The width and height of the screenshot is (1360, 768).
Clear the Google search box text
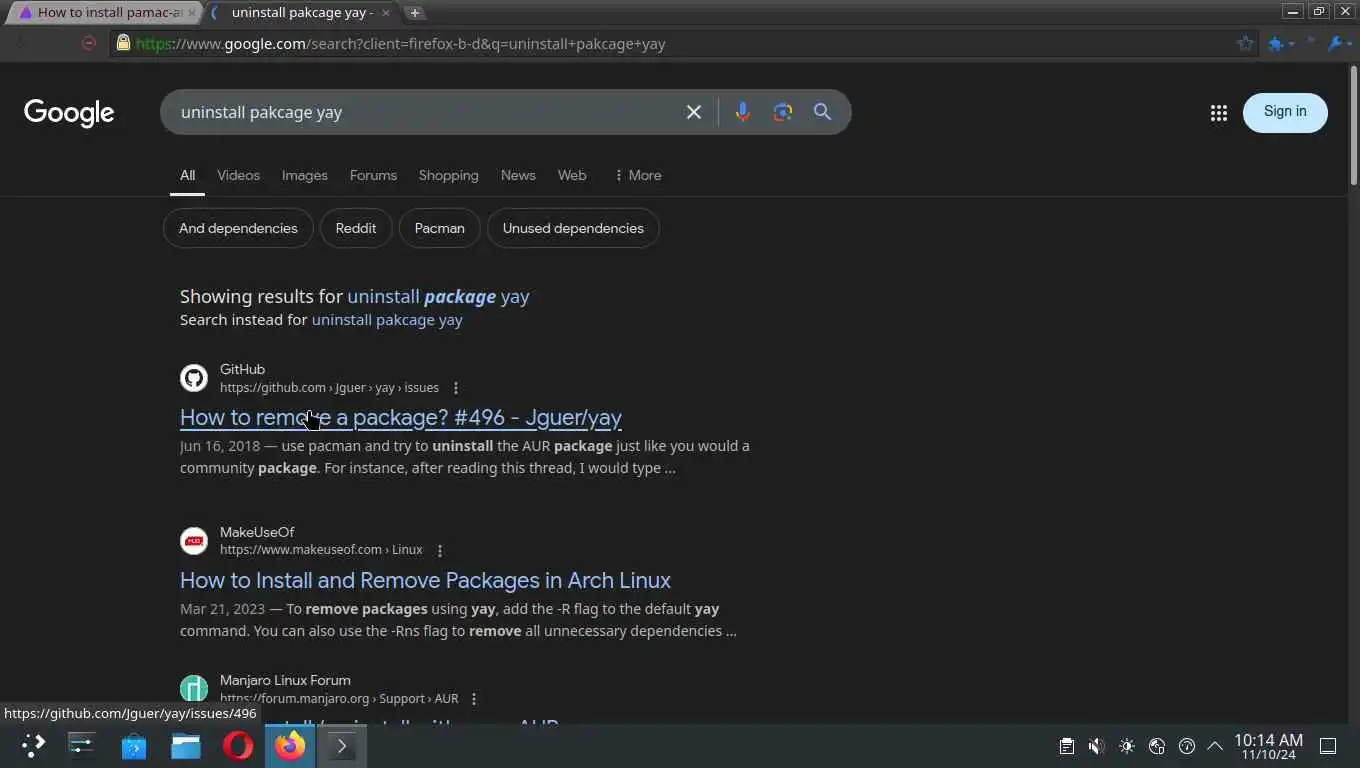694,112
